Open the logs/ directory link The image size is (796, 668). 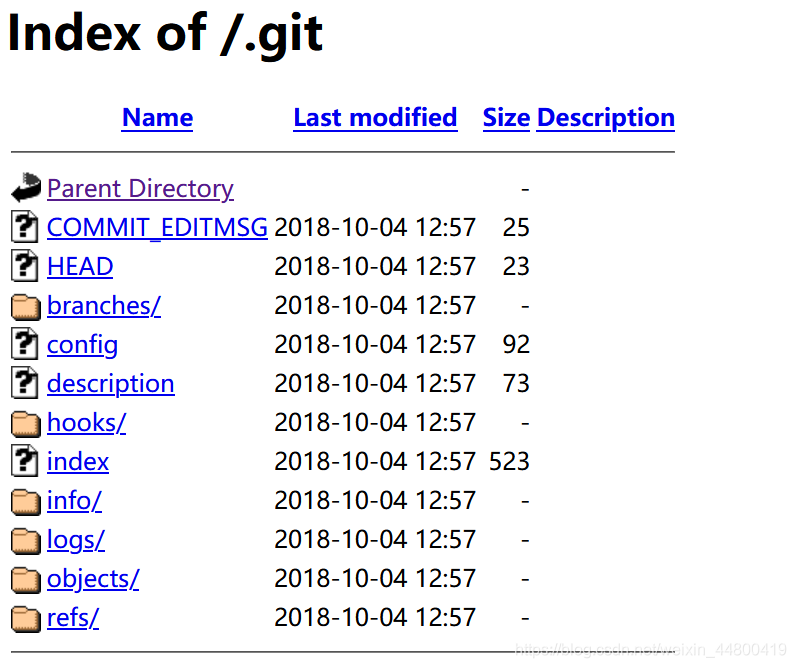[x=76, y=540]
